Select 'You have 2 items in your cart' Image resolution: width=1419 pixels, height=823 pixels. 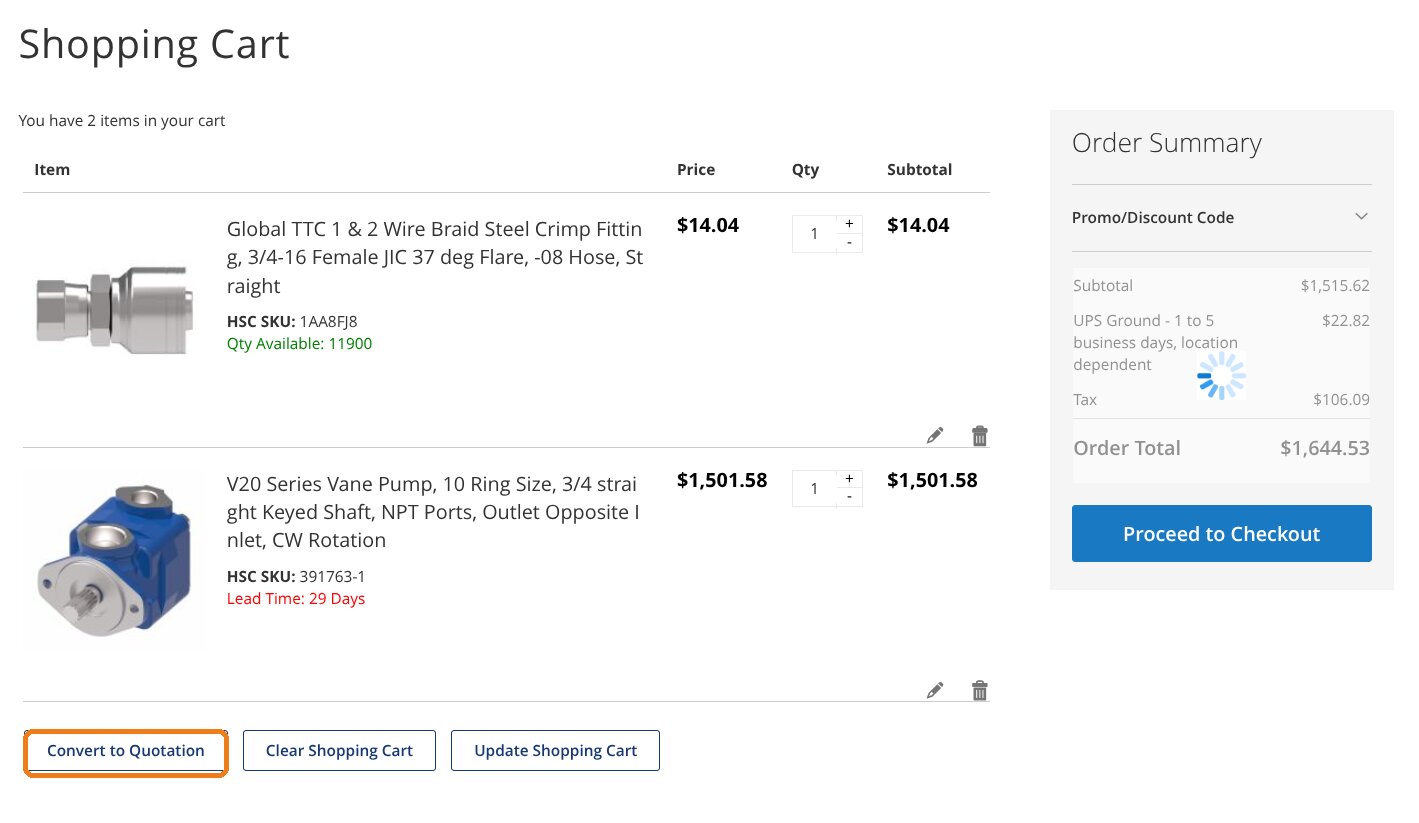122,121
